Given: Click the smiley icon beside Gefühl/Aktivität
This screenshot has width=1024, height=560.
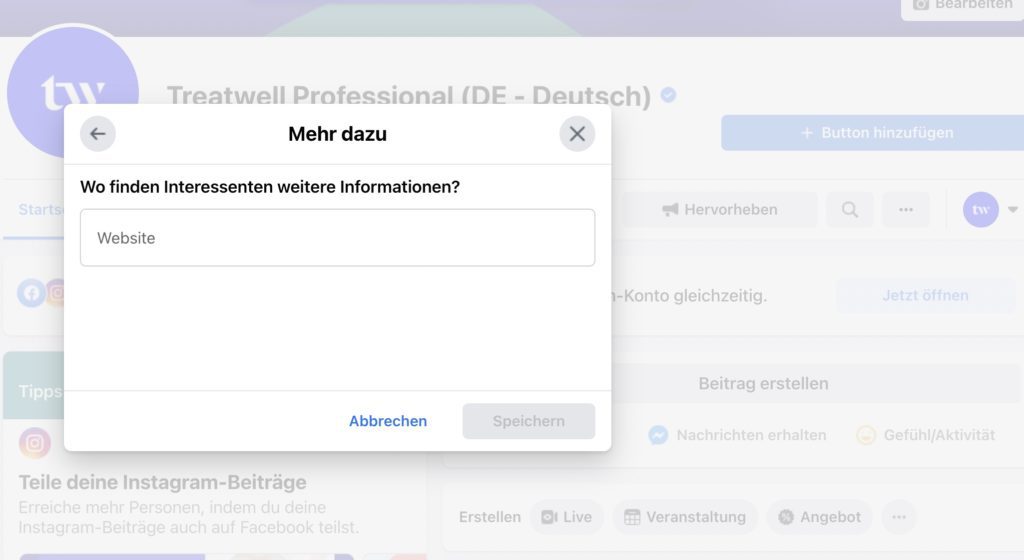Looking at the screenshot, I should coord(866,435).
